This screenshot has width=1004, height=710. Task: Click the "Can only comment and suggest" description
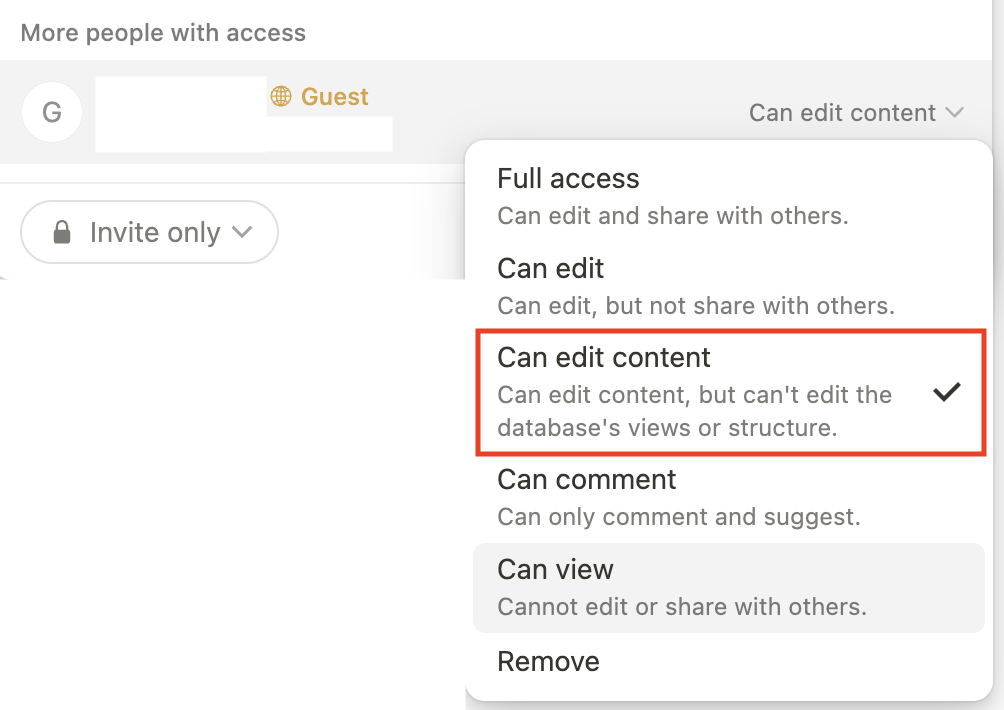coord(679,518)
